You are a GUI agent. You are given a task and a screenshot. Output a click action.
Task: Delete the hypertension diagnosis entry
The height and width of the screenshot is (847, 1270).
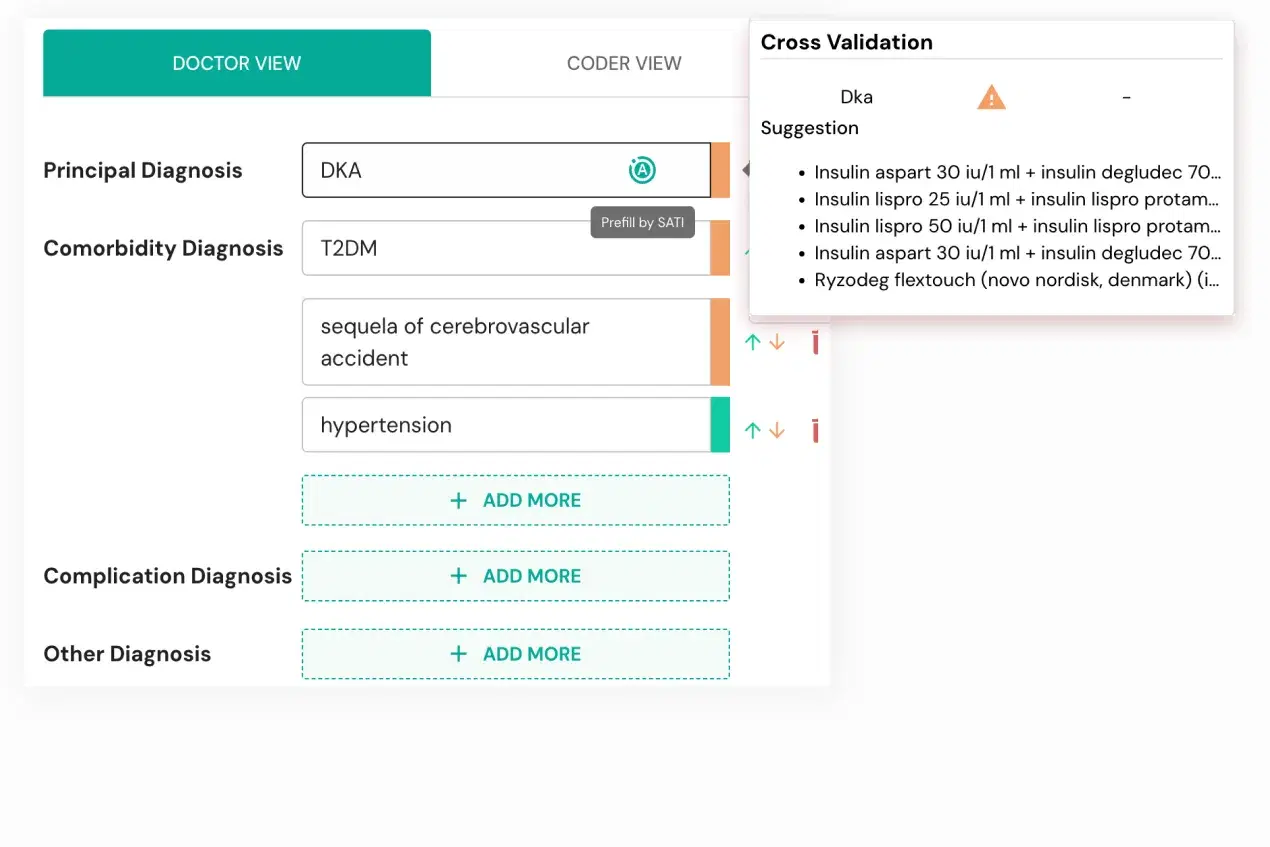click(x=815, y=431)
